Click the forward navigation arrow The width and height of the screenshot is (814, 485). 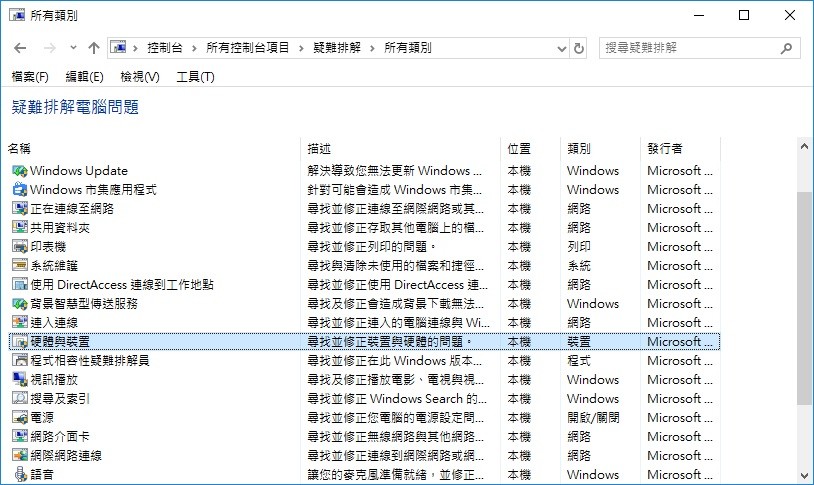pos(49,48)
